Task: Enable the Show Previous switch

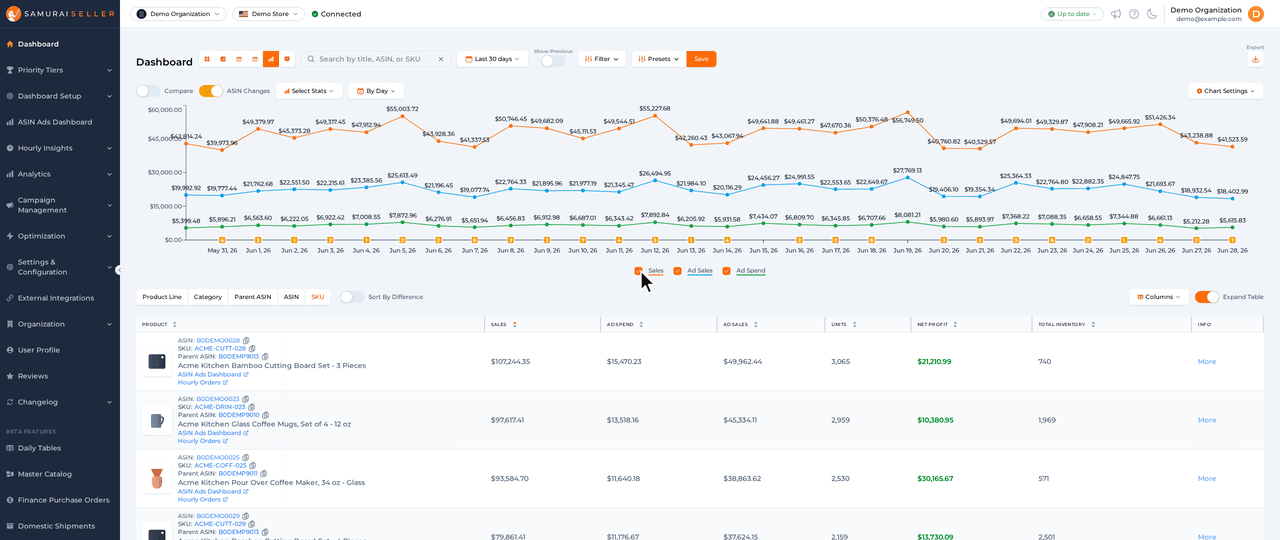Action: (x=553, y=61)
